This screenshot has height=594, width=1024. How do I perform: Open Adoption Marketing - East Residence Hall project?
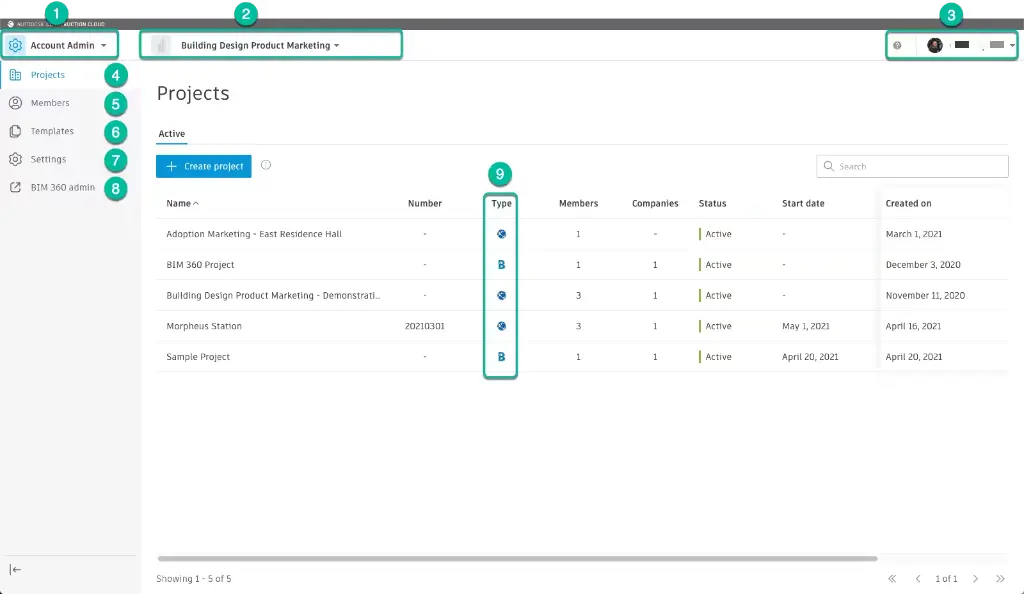click(x=254, y=234)
